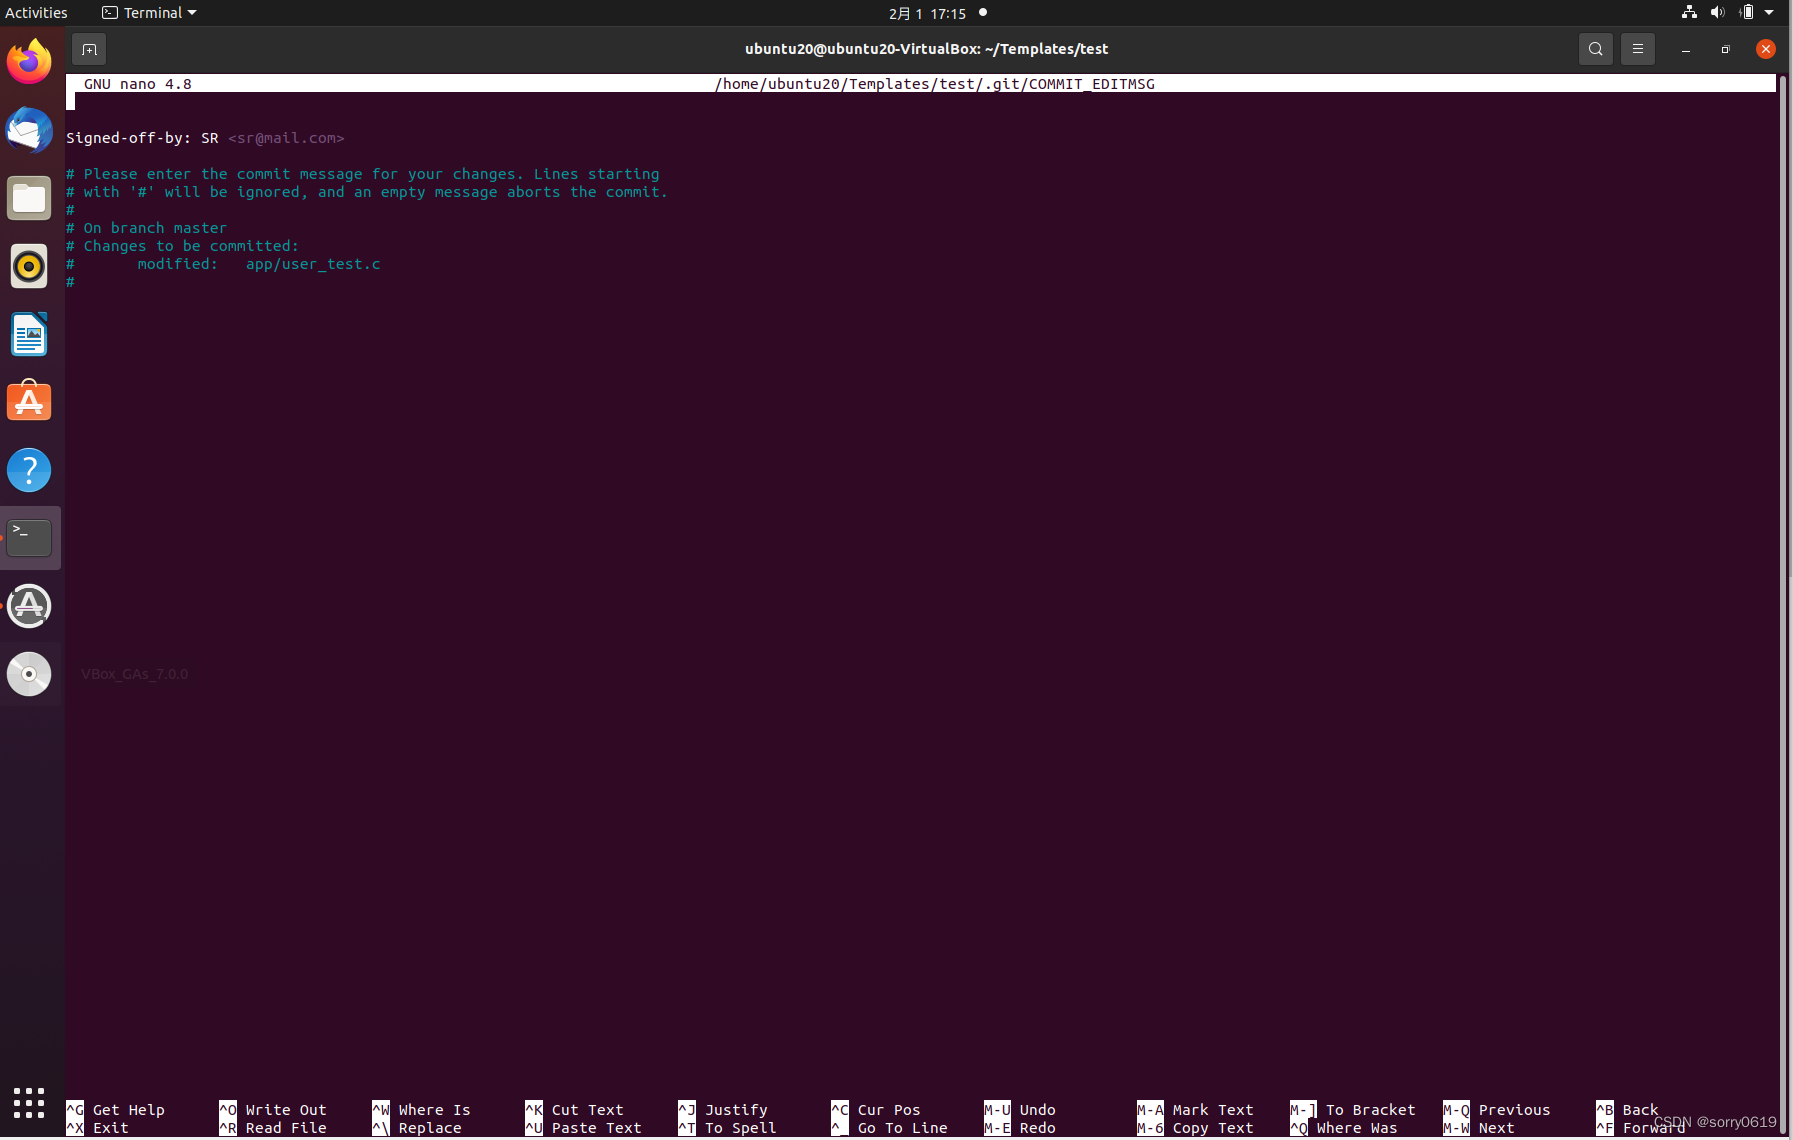Open the terminal hamburger menu

(x=1637, y=48)
